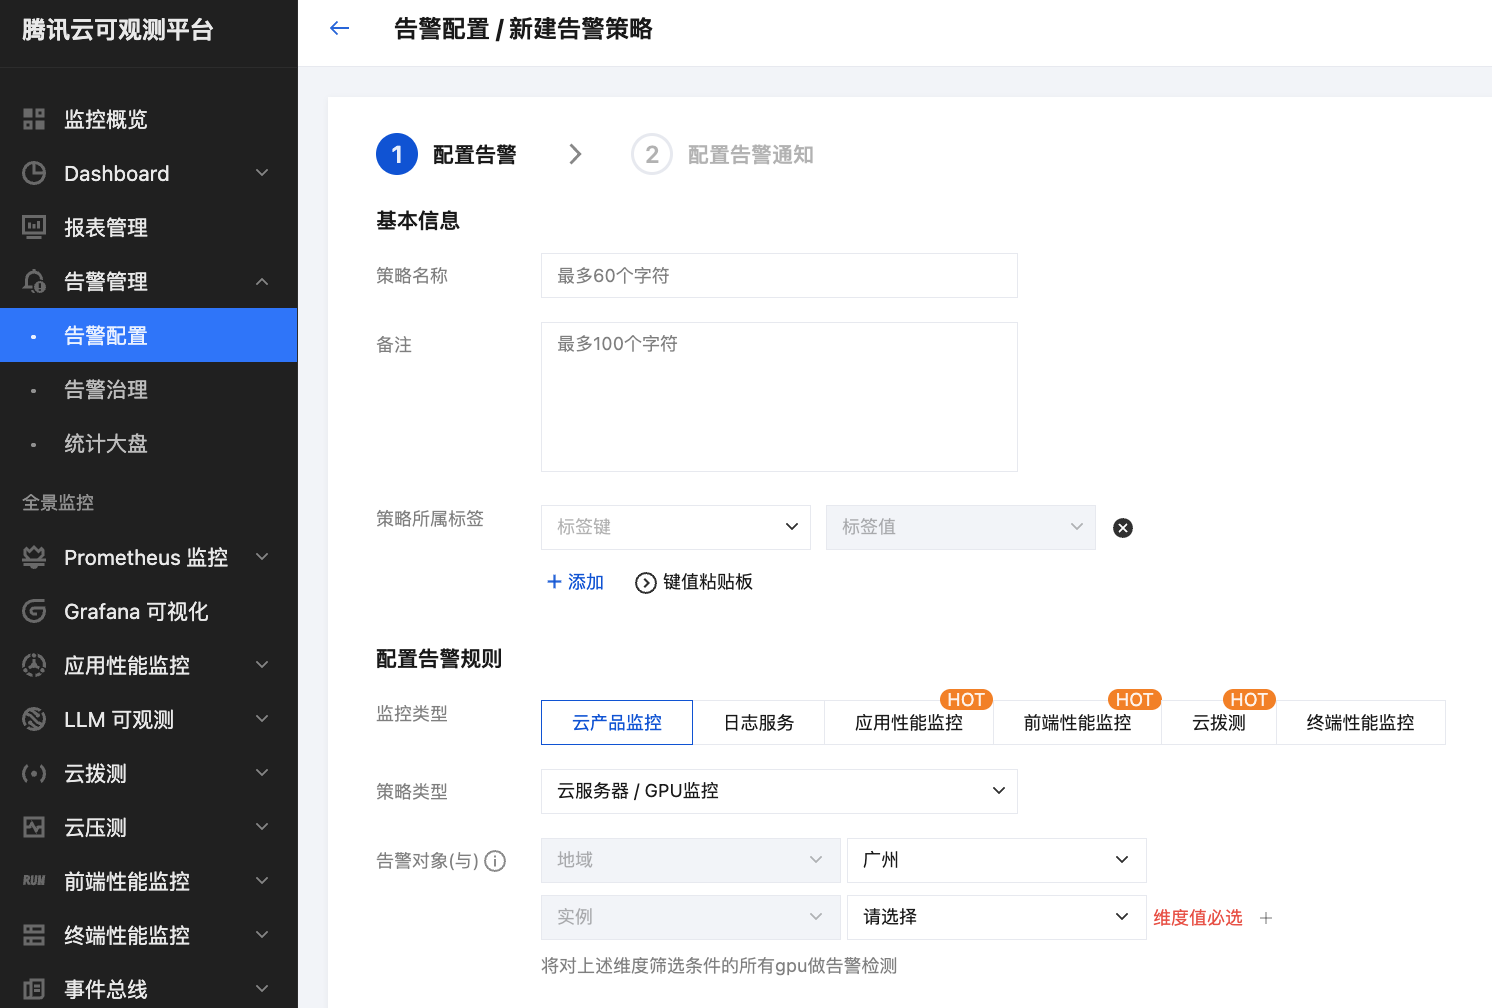Open 告警配置 in the sidebar

[x=149, y=335]
